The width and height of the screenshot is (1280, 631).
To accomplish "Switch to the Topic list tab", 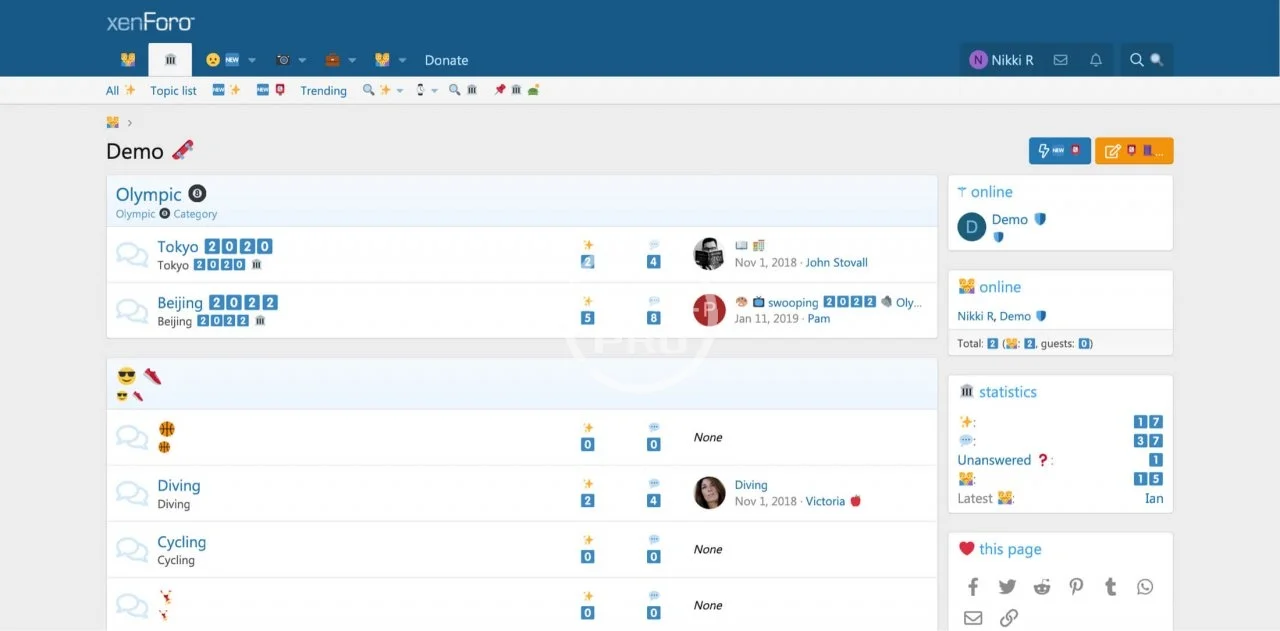I will [x=173, y=91].
